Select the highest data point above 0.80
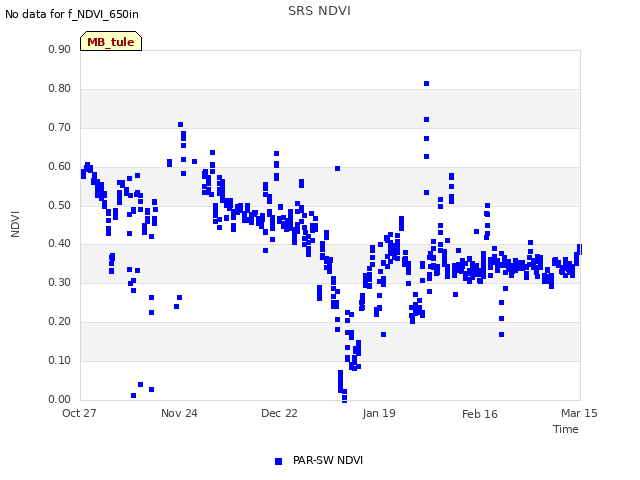Image resolution: width=640 pixels, height=480 pixels. point(427,84)
